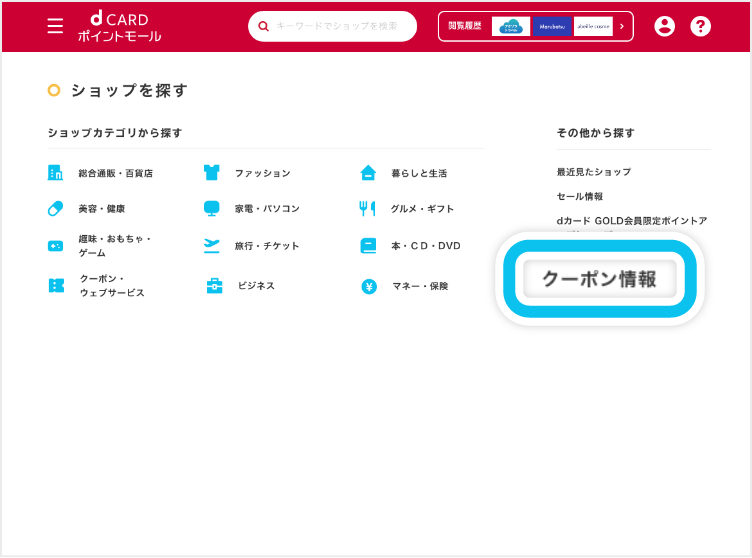Click the ファッション shirt icon
This screenshot has height=558, width=752.
[211, 172]
